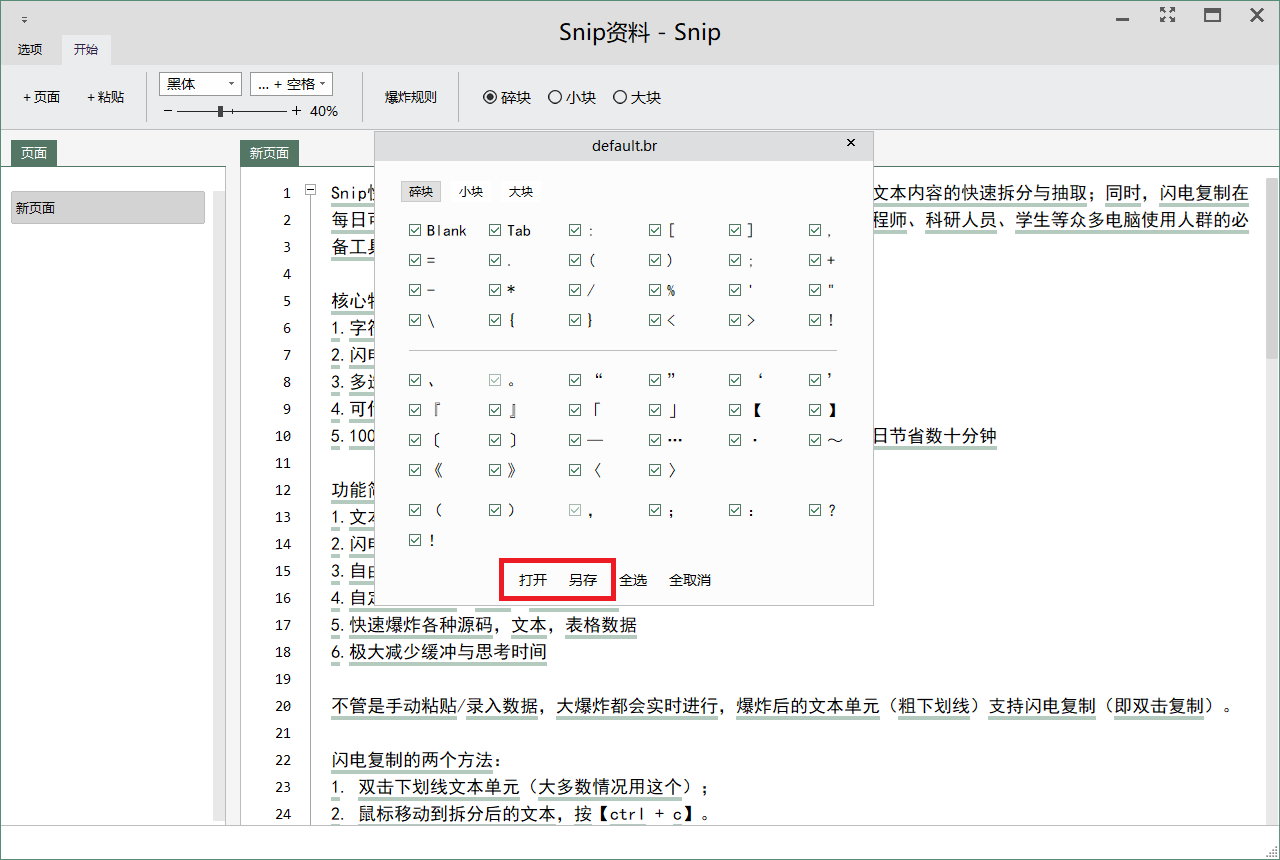The width and height of the screenshot is (1280, 860).
Task: Toggle the + sign checkbox
Action: [x=815, y=261]
